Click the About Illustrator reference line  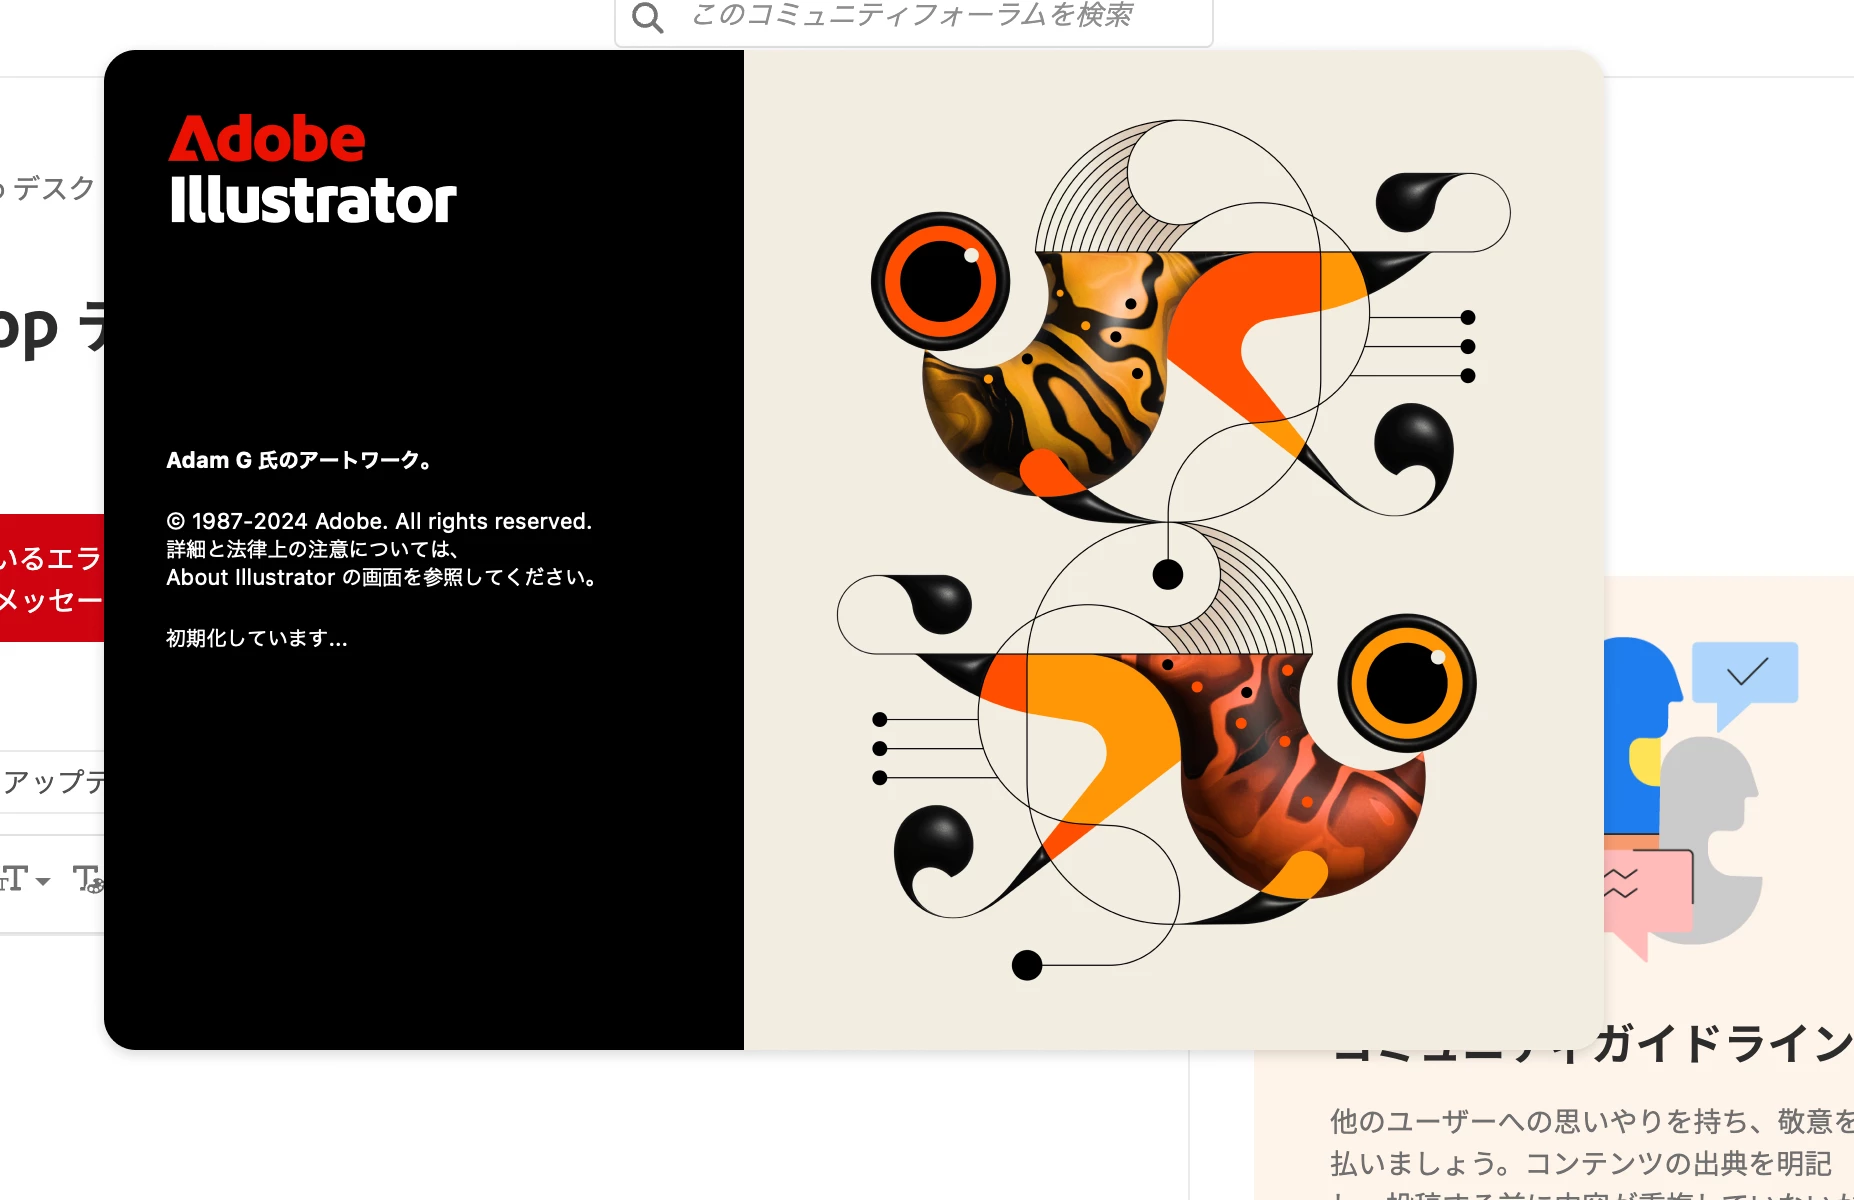tap(381, 577)
